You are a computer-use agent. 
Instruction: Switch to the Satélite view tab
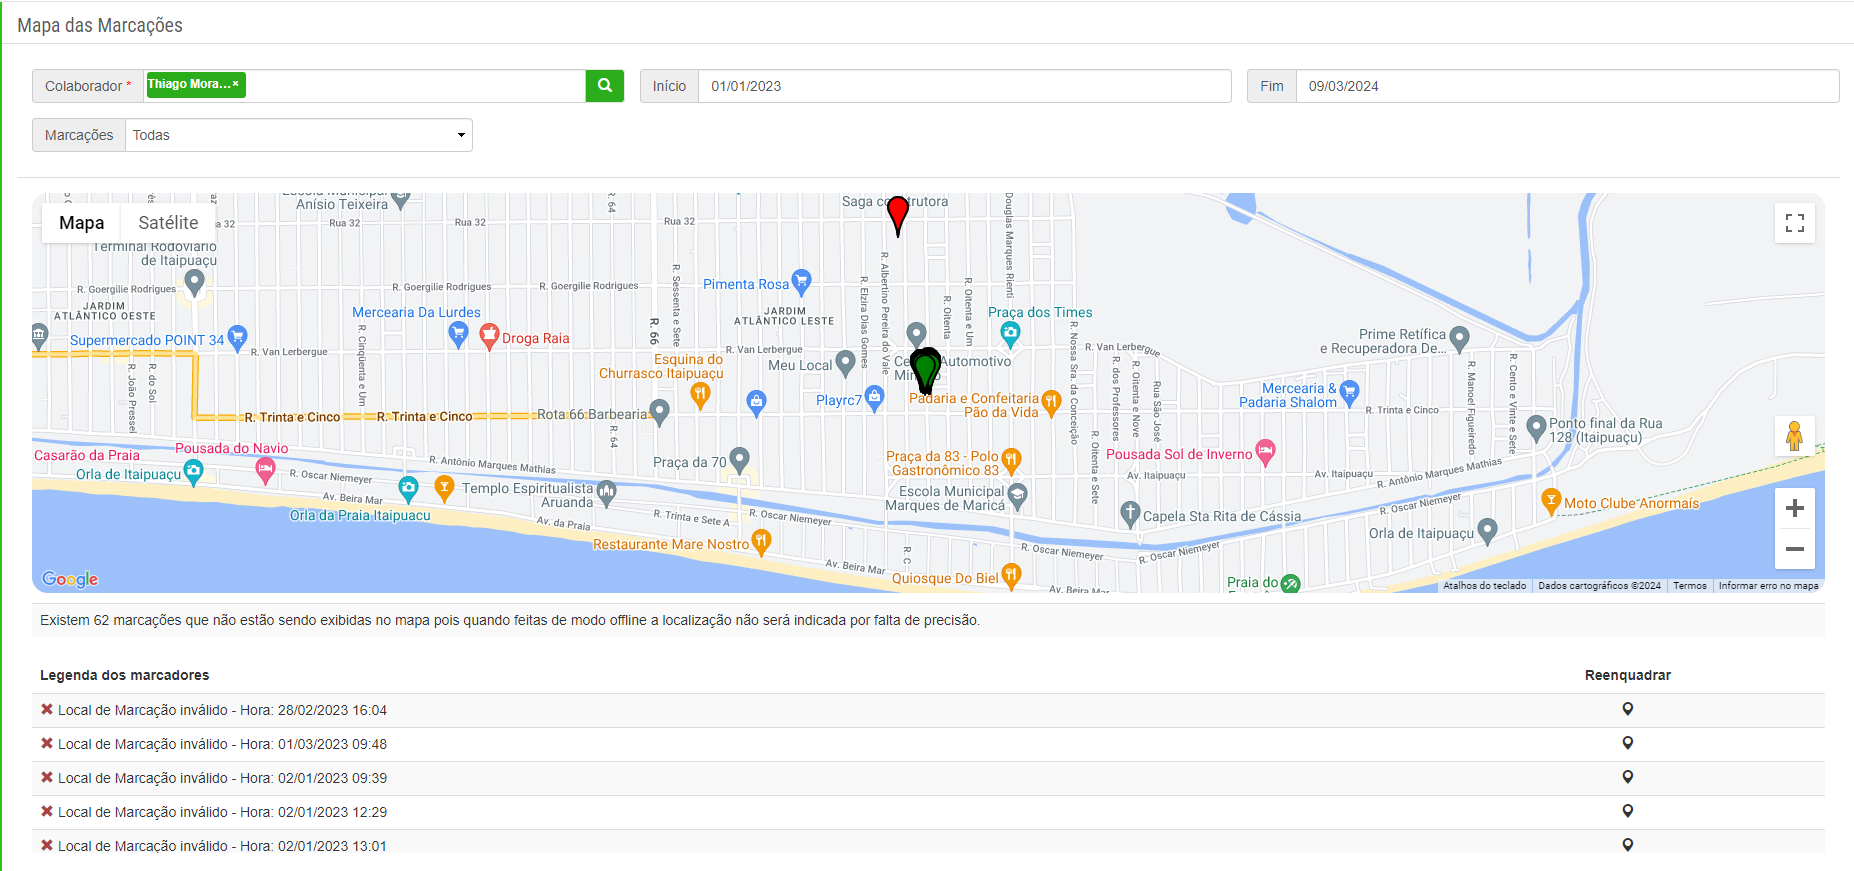[x=168, y=223]
